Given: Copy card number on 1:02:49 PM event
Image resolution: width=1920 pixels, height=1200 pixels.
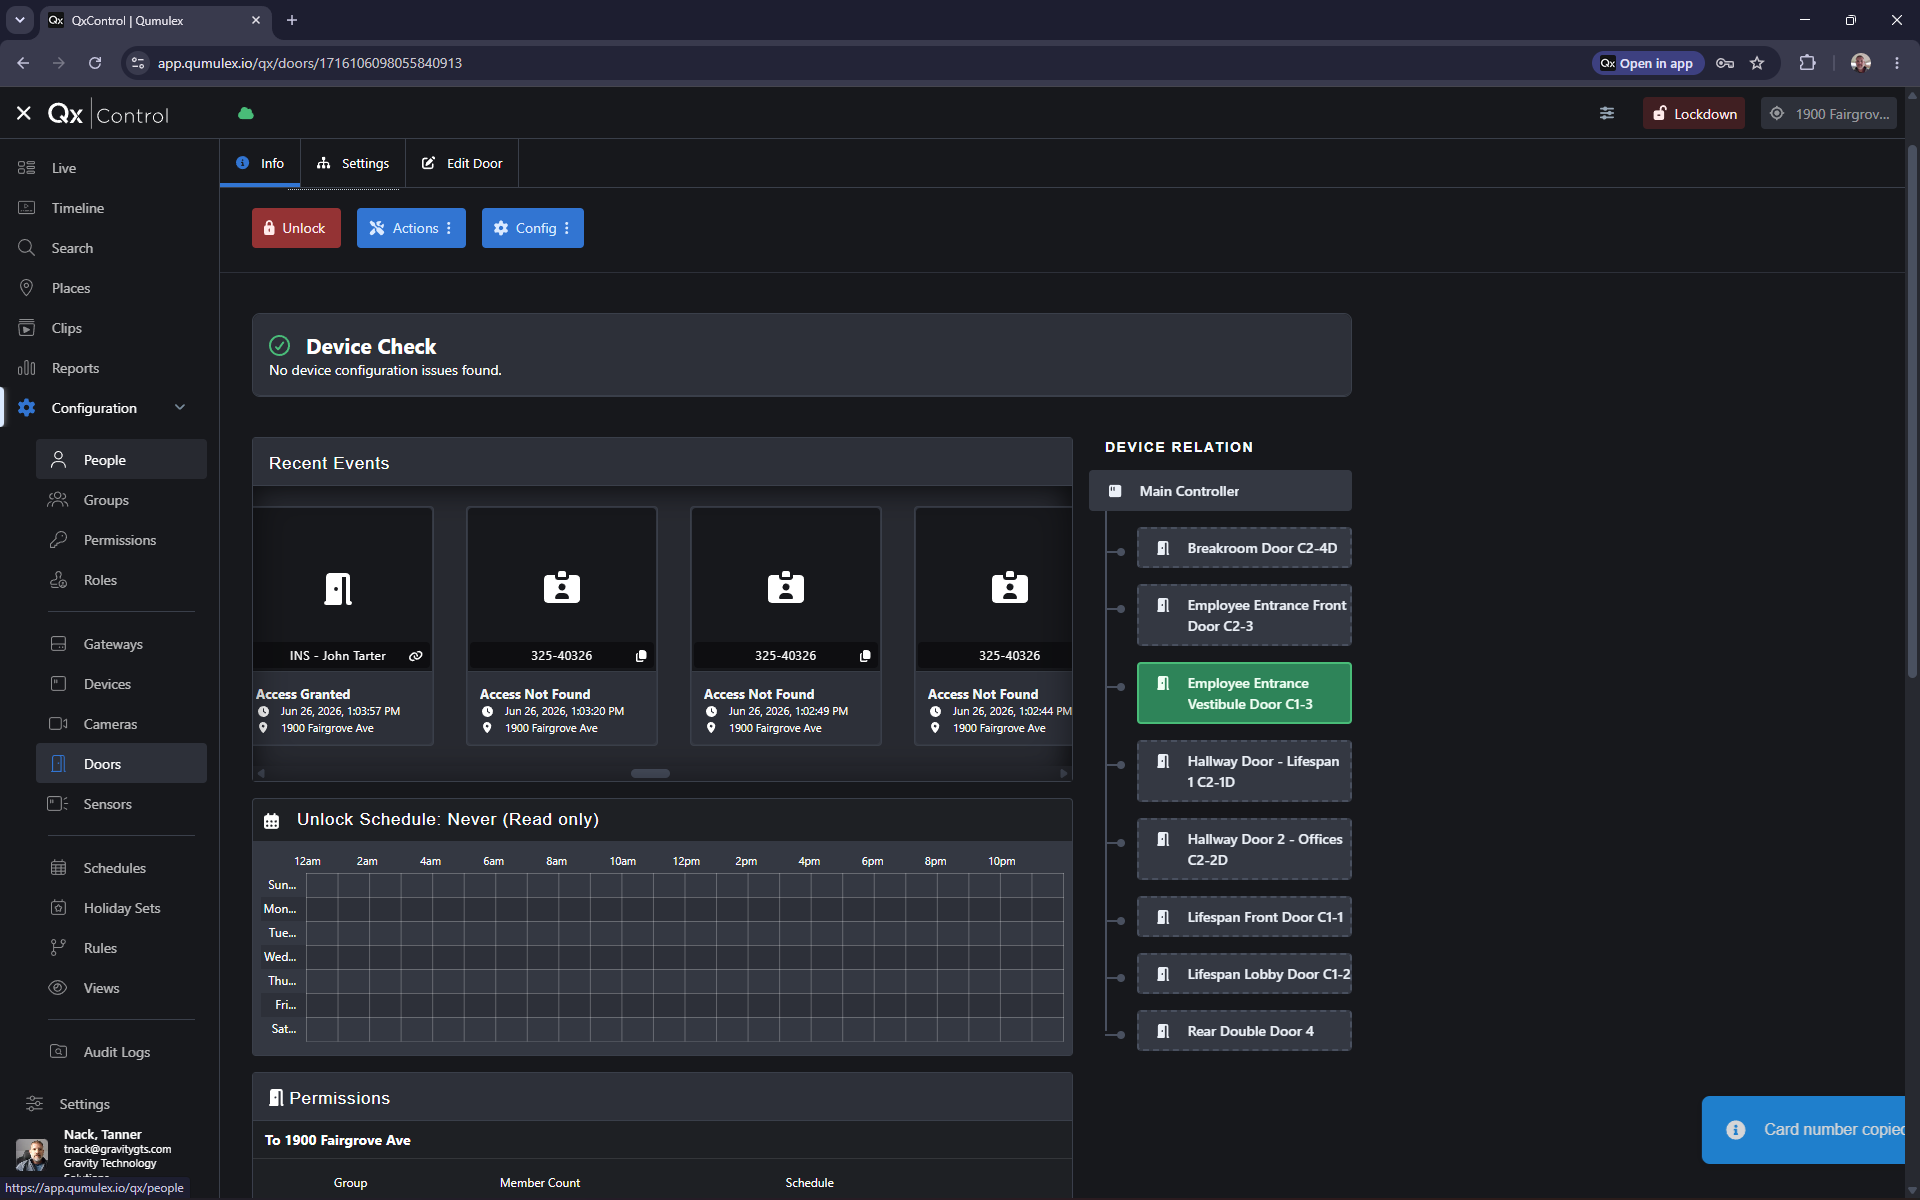Looking at the screenshot, I should (x=865, y=656).
